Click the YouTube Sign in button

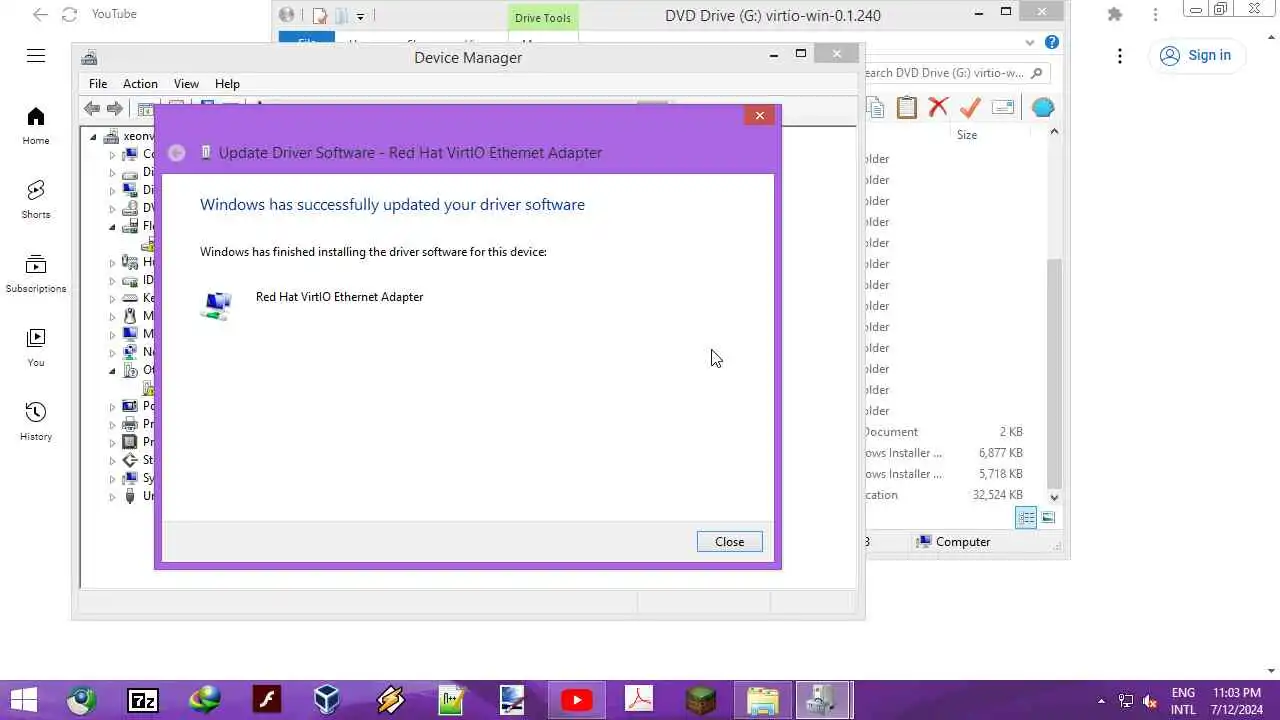pos(1196,56)
